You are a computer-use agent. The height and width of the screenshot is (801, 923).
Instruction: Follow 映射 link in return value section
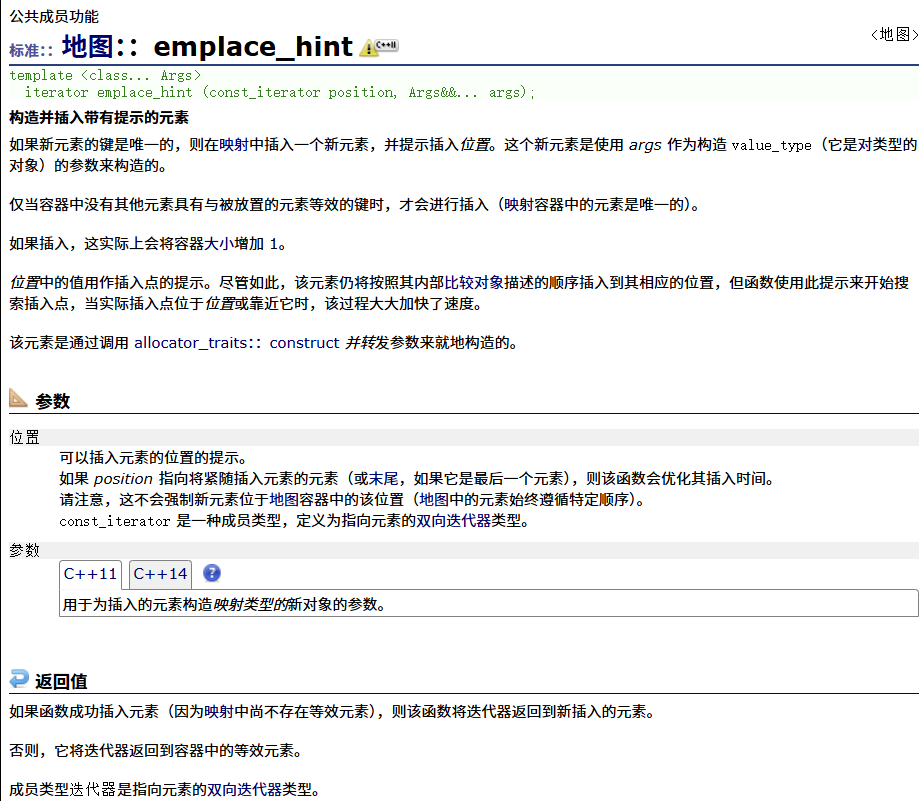coord(219,712)
